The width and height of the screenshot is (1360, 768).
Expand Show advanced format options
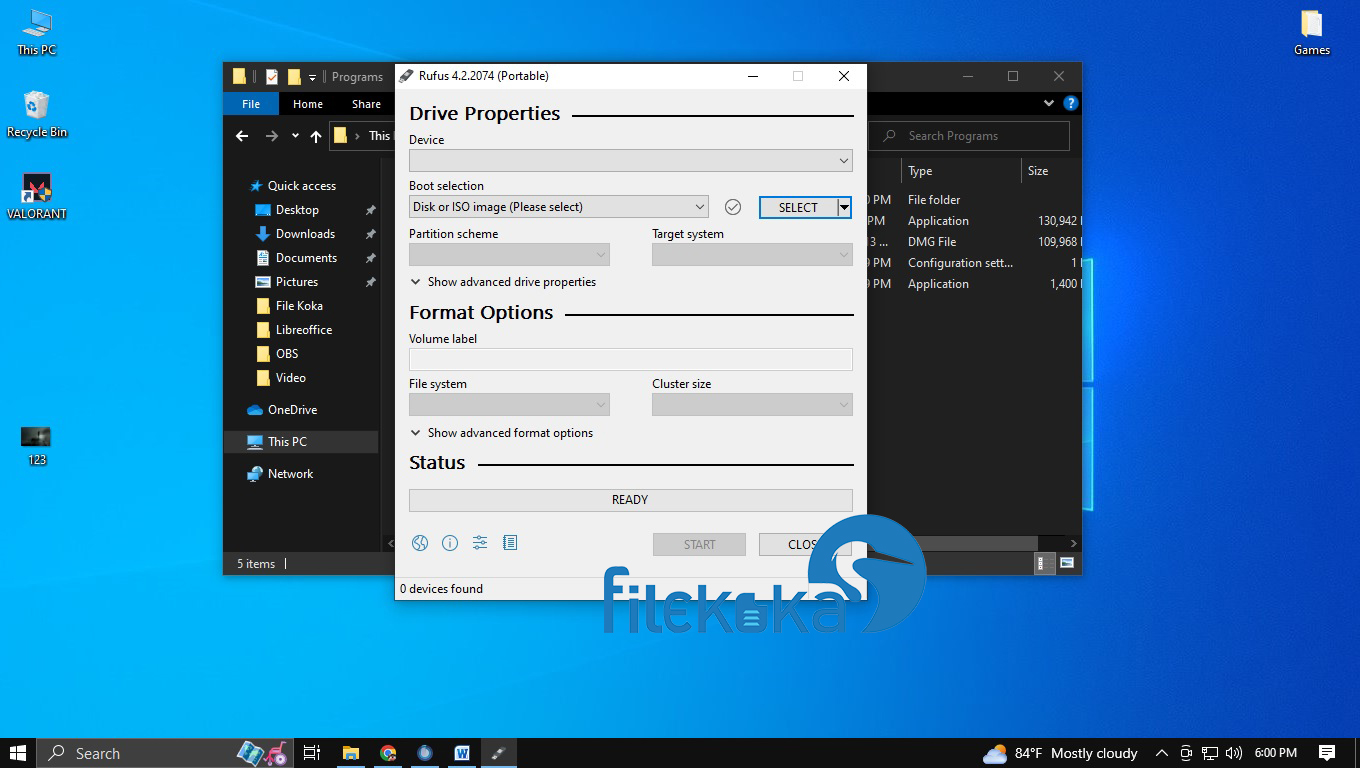coord(502,433)
